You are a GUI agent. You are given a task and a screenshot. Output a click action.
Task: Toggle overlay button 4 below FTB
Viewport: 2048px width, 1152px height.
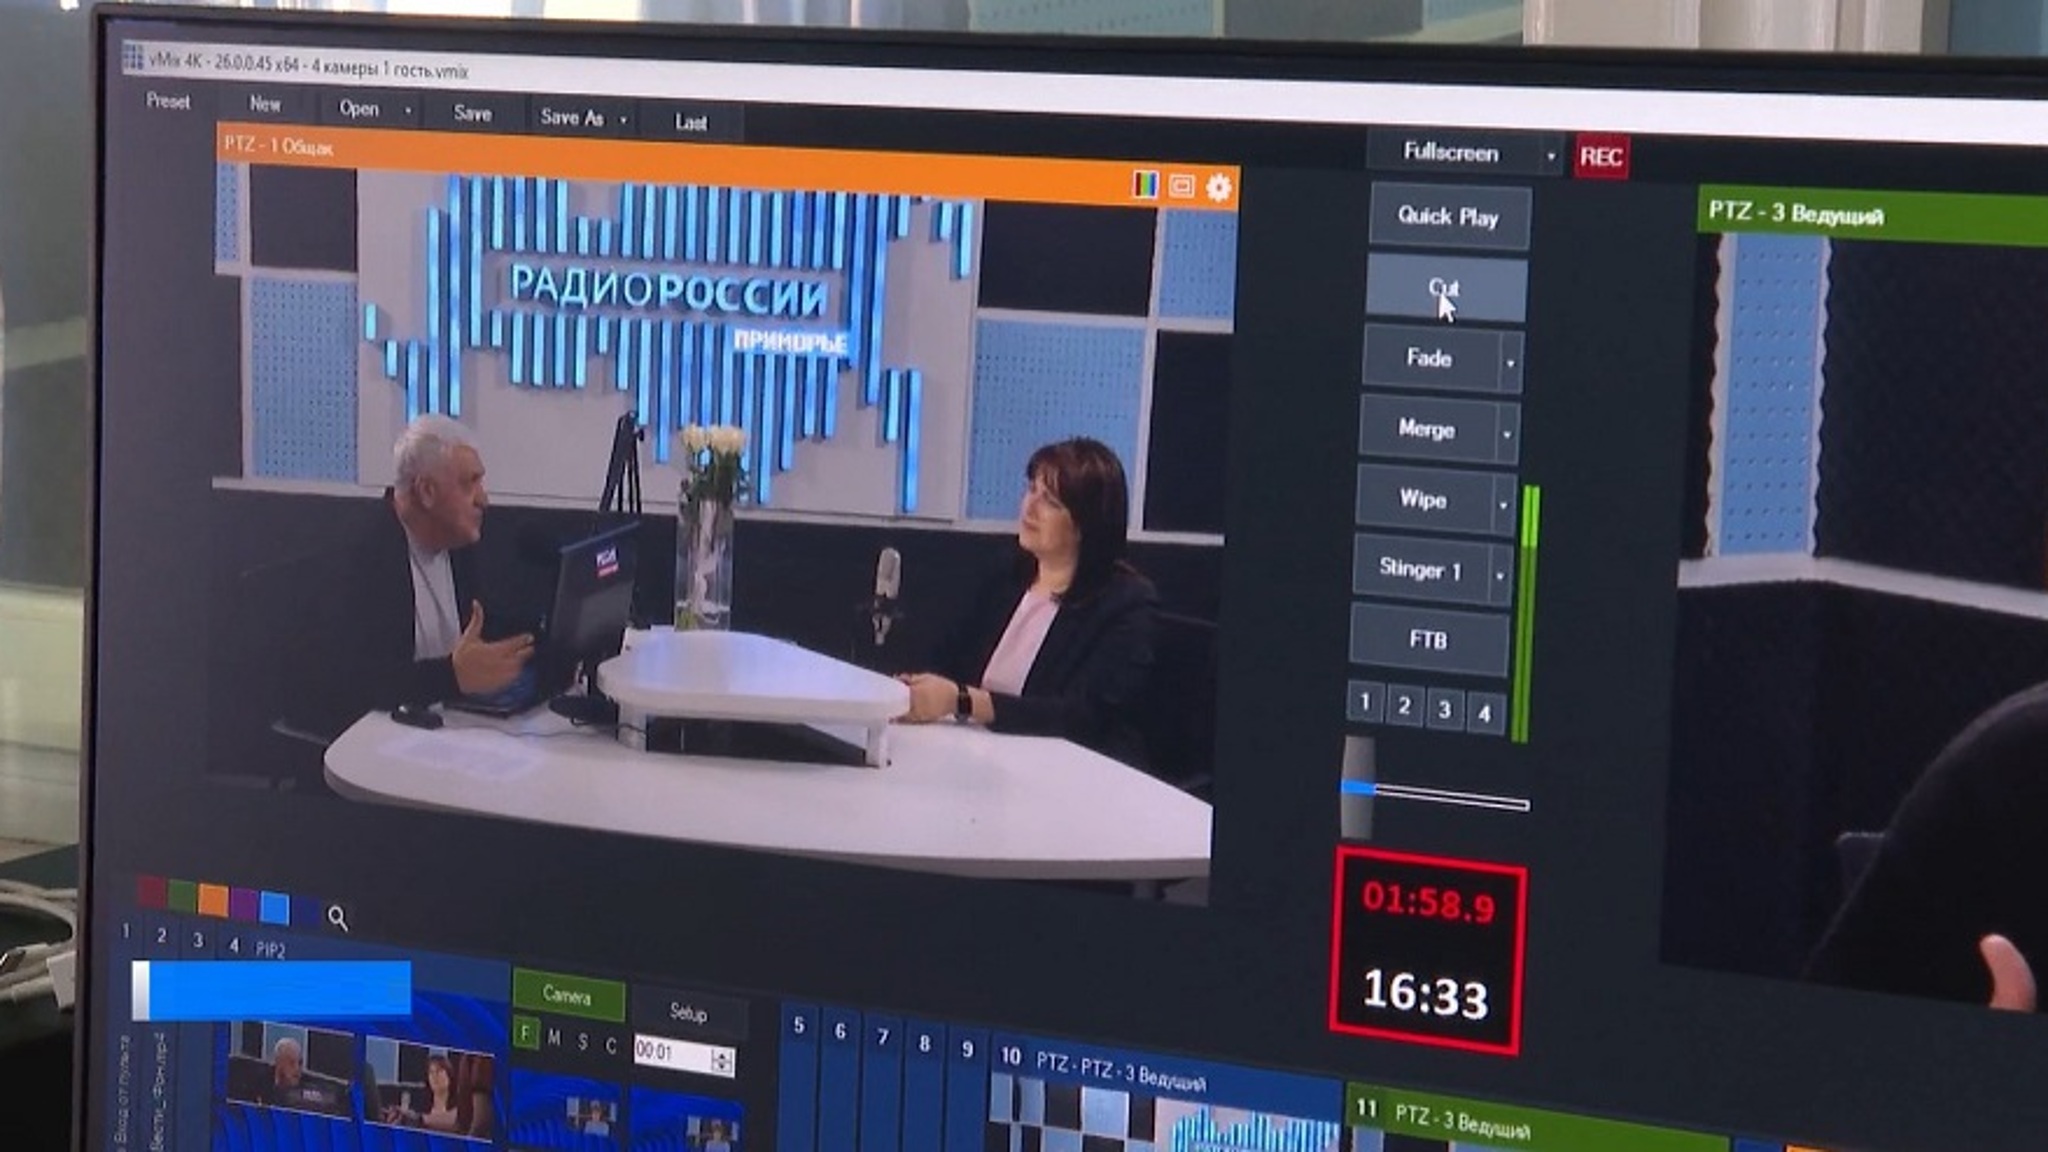tap(1485, 713)
